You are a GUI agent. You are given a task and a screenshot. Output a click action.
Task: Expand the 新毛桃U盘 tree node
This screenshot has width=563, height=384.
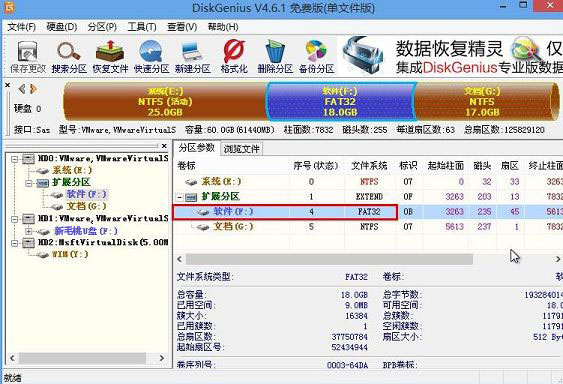[x=29, y=231]
